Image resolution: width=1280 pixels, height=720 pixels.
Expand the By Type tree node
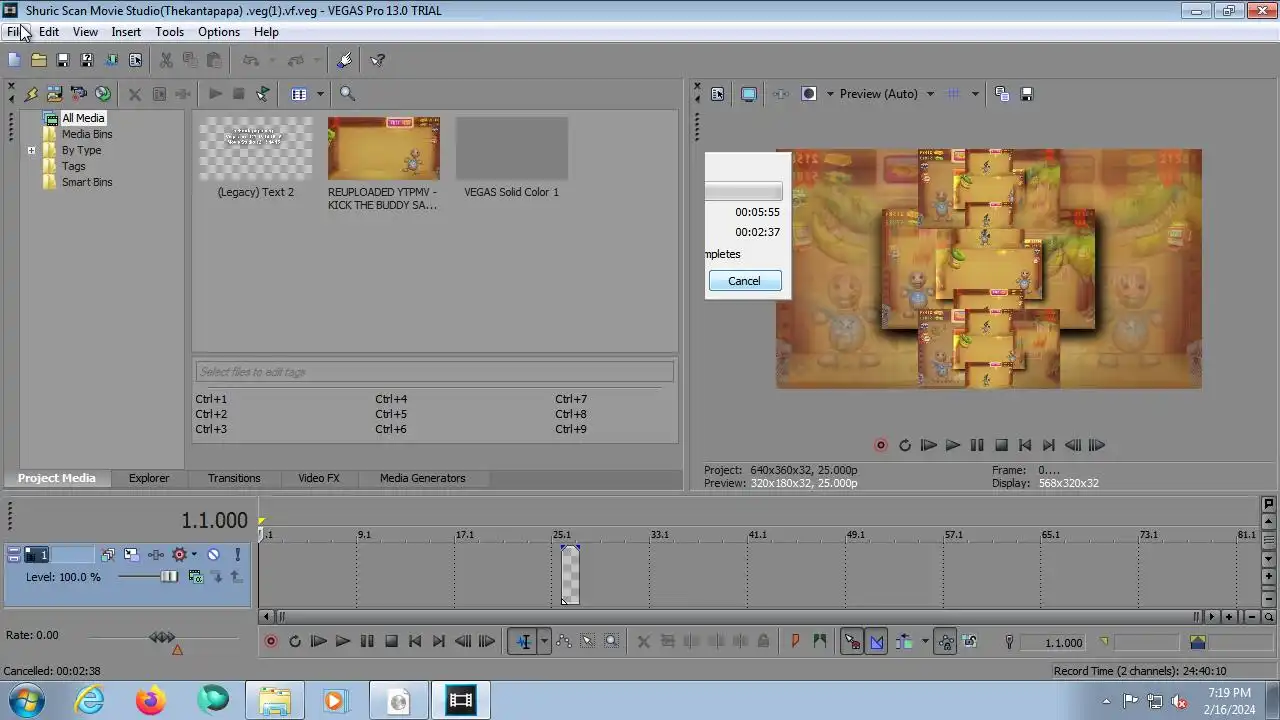pyautogui.click(x=31, y=151)
